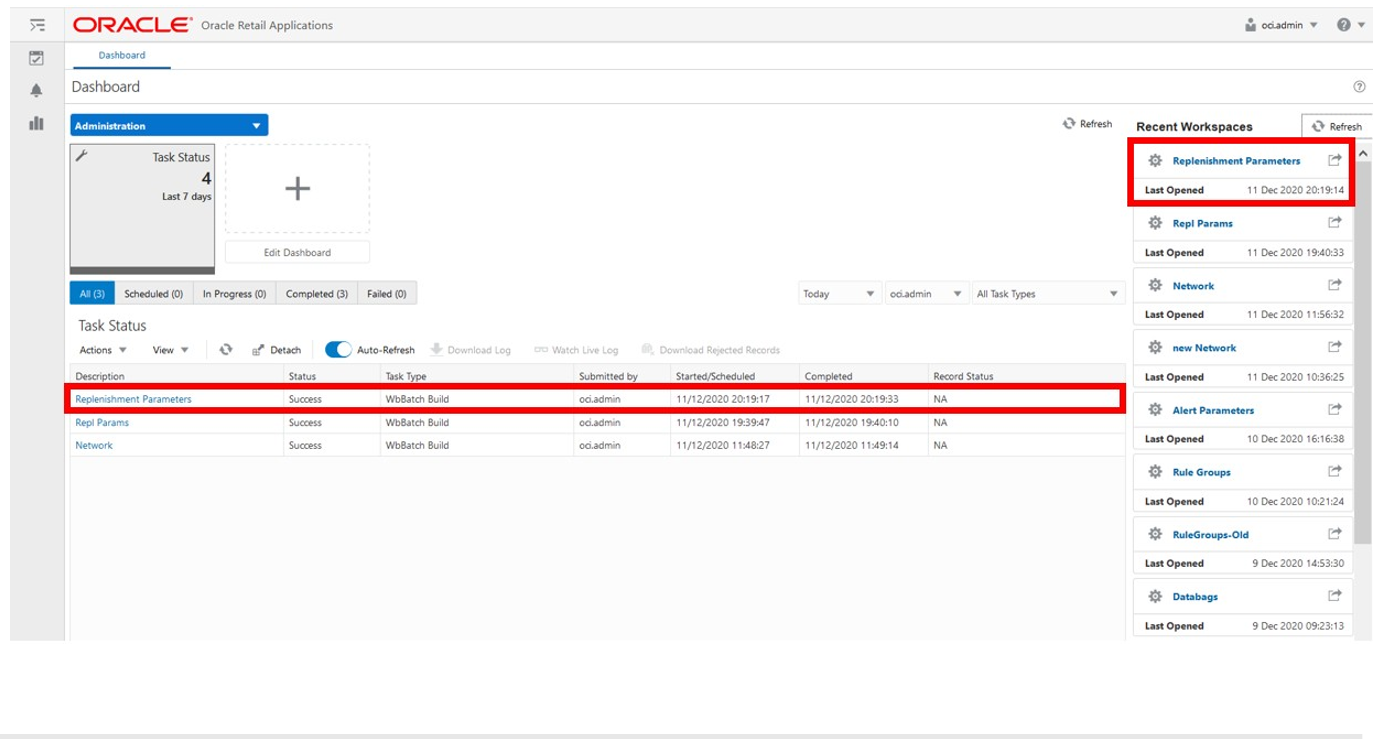Screen dimensions: 1386x748
Task: Click Download Log in the toolbar
Action: [x=471, y=350]
